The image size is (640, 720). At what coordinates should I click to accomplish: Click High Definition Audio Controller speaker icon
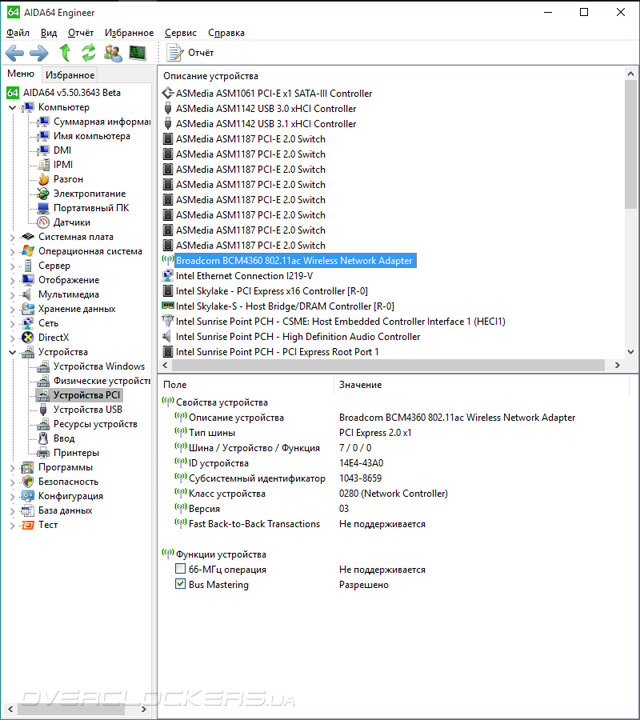168,337
